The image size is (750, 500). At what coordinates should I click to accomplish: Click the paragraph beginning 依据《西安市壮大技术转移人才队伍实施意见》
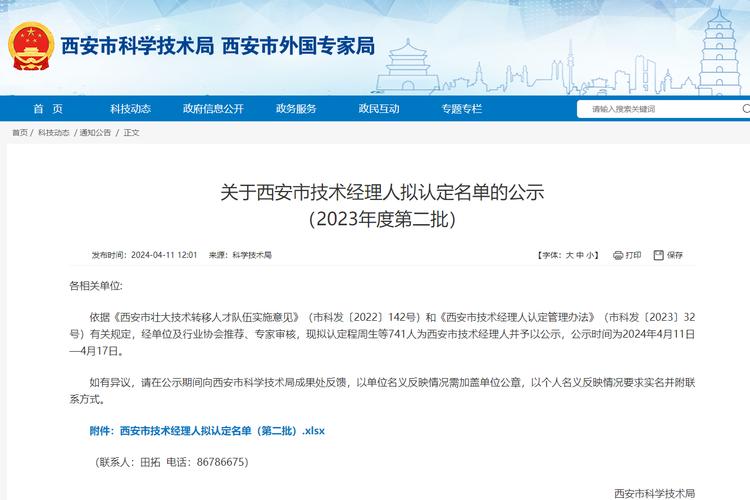coord(382,334)
